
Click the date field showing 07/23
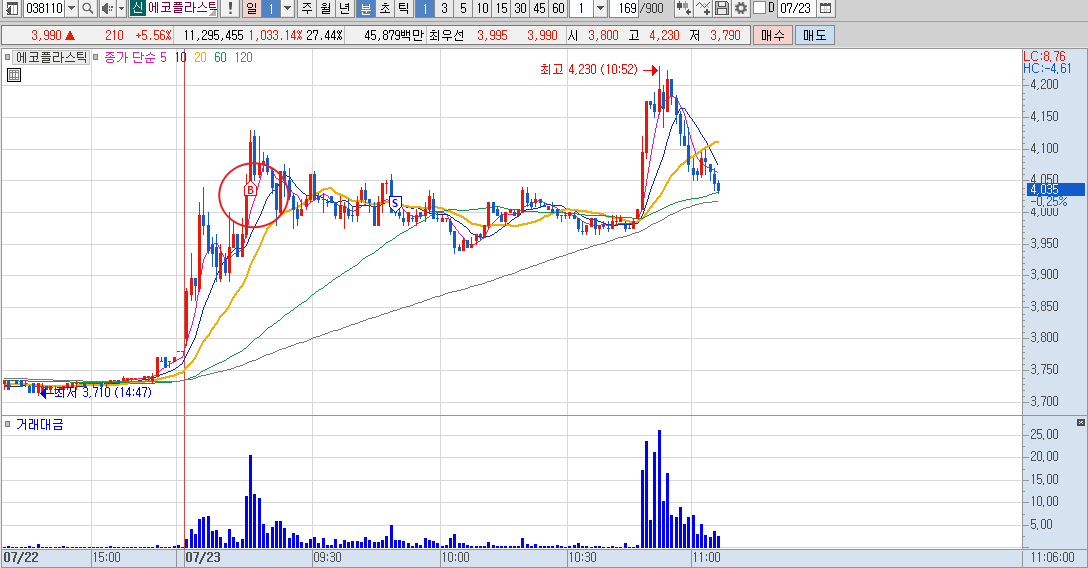[x=795, y=8]
